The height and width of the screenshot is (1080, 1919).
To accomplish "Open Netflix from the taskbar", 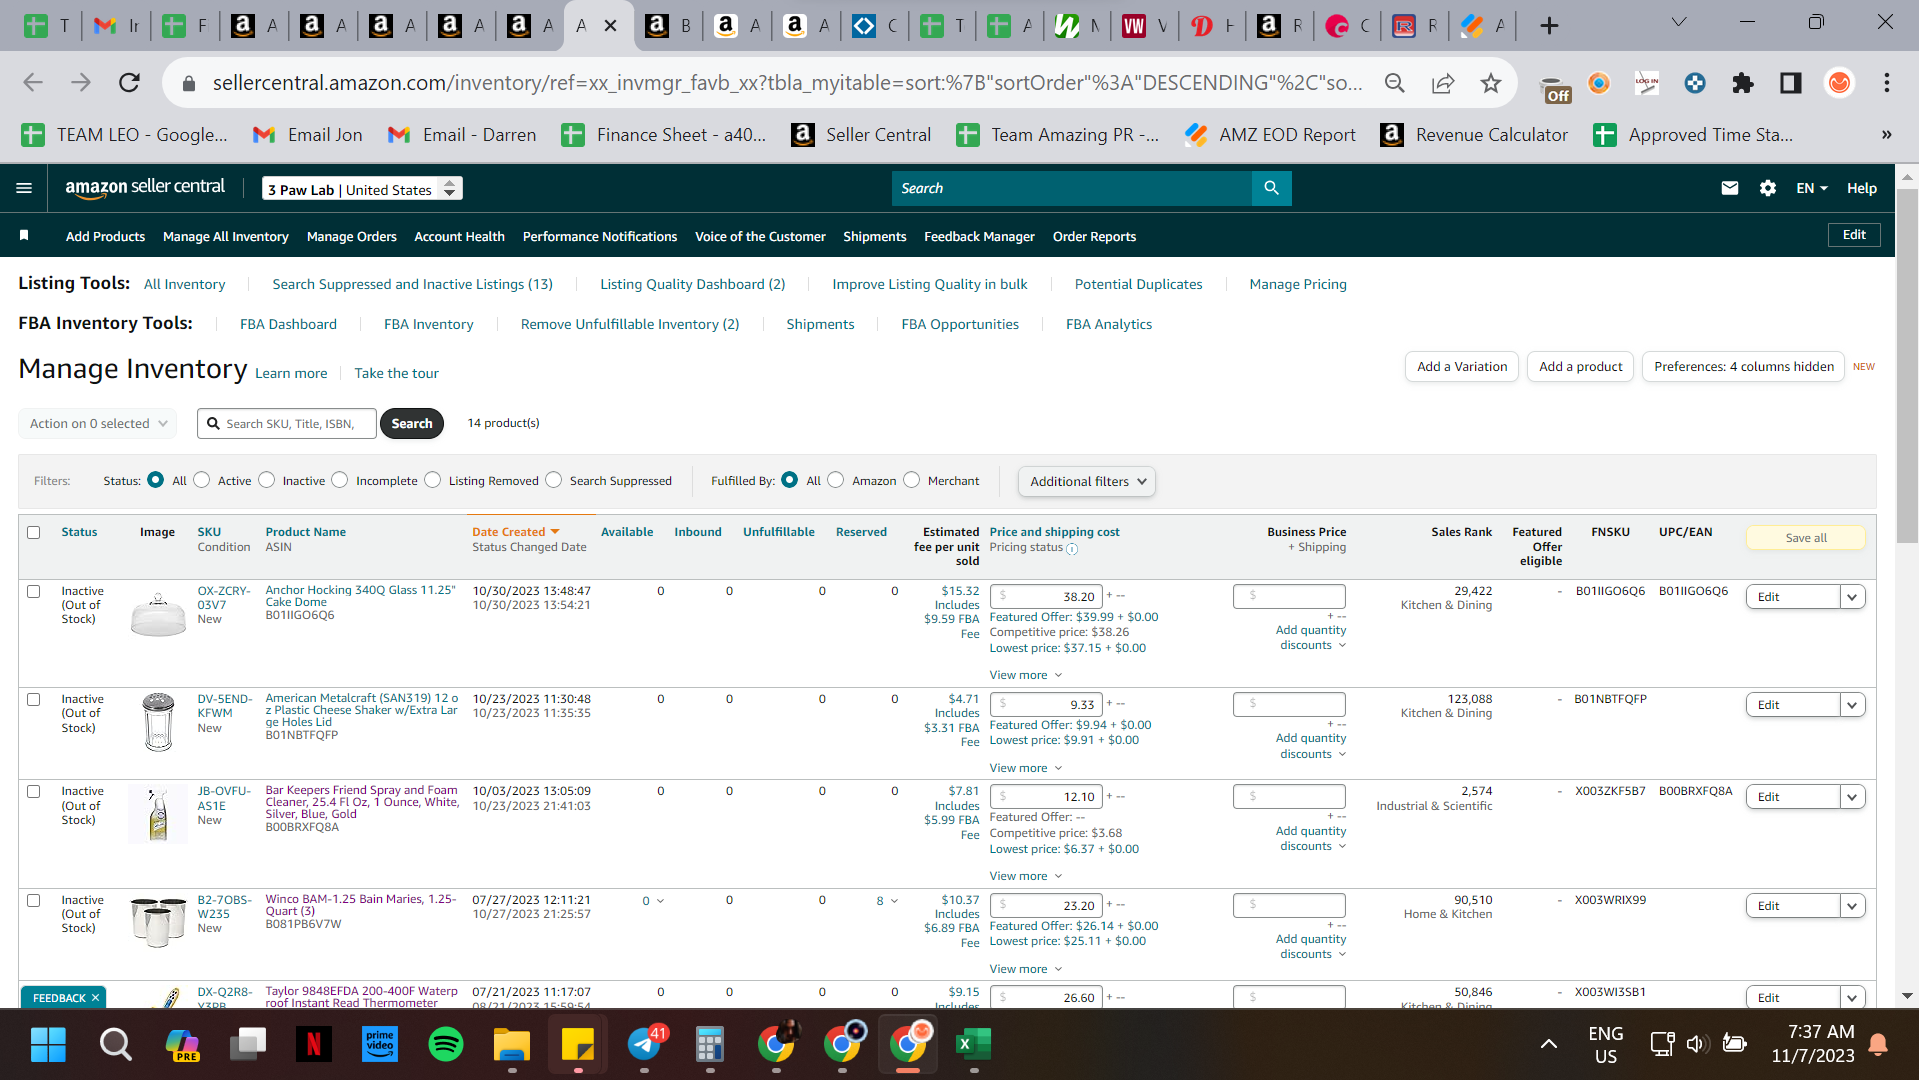I will click(x=313, y=1045).
